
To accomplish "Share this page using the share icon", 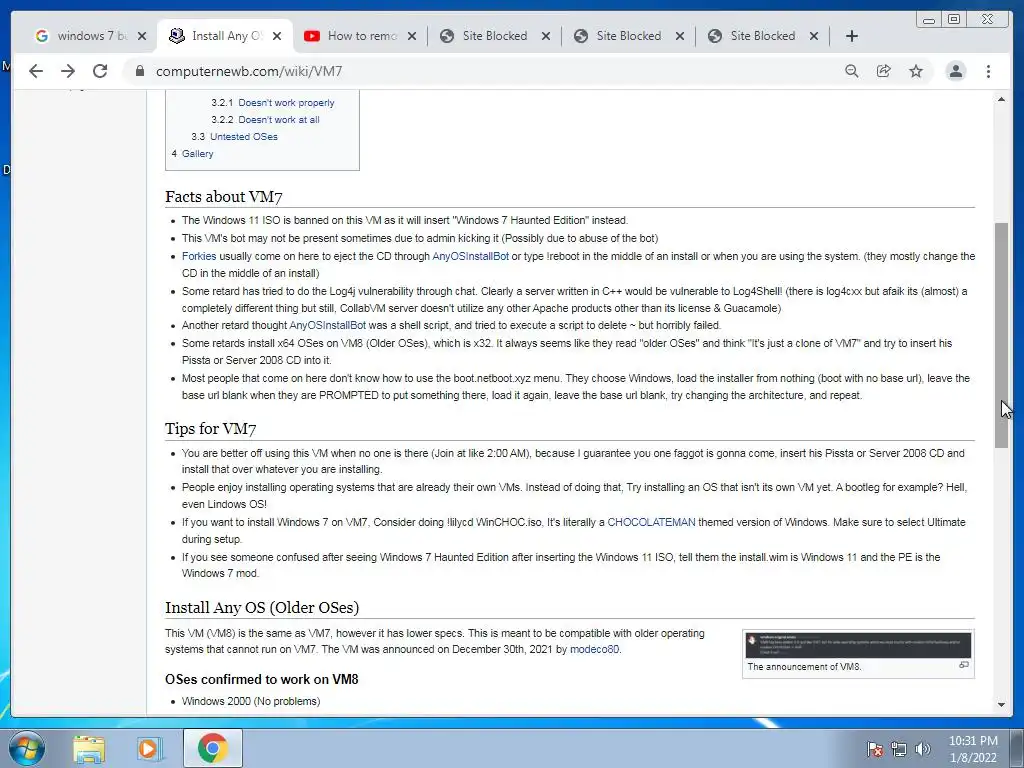I will click(x=884, y=71).
